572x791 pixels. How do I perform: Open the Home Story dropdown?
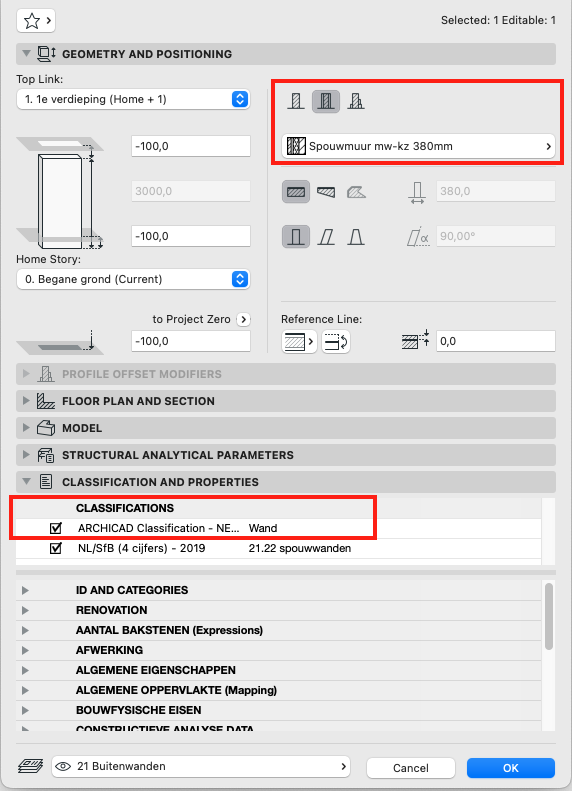(133, 279)
